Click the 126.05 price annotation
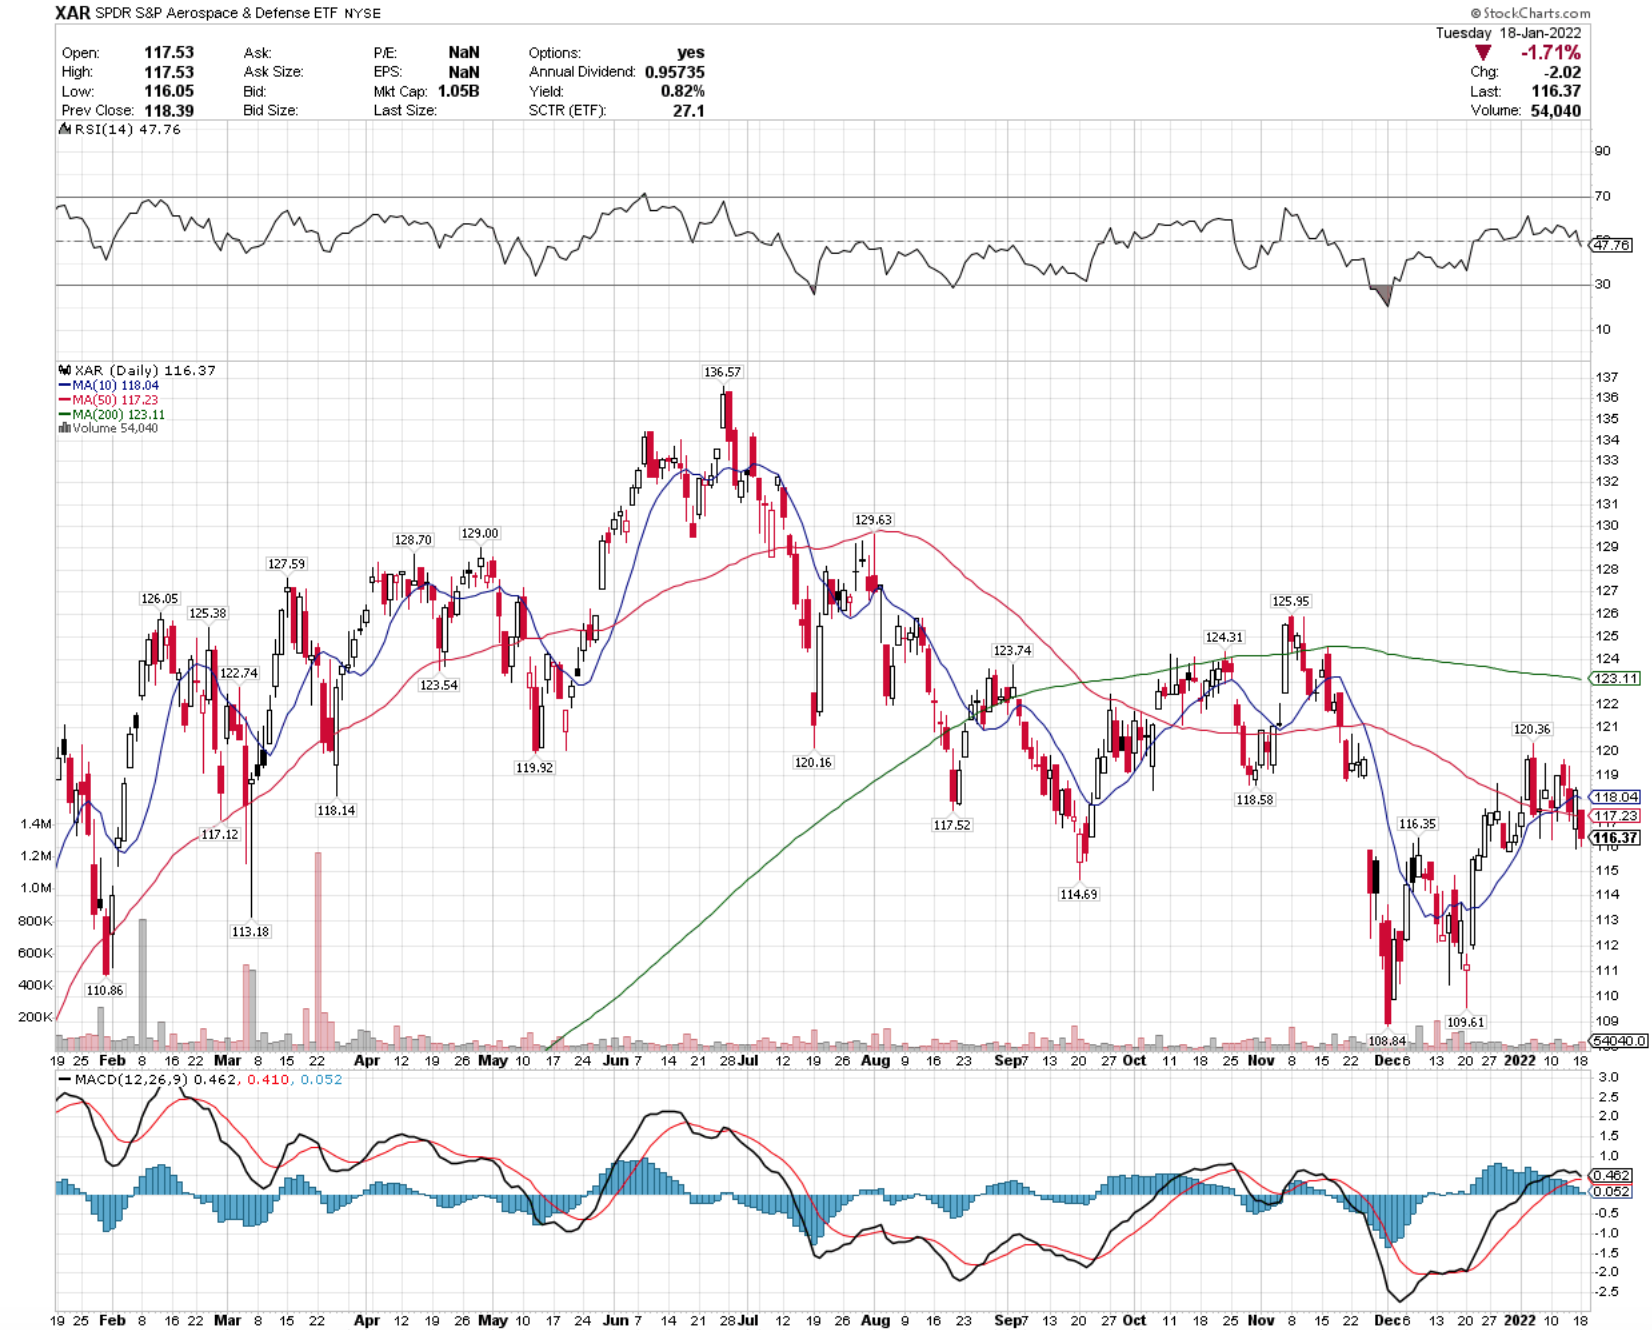The image size is (1652, 1330). click(x=159, y=599)
